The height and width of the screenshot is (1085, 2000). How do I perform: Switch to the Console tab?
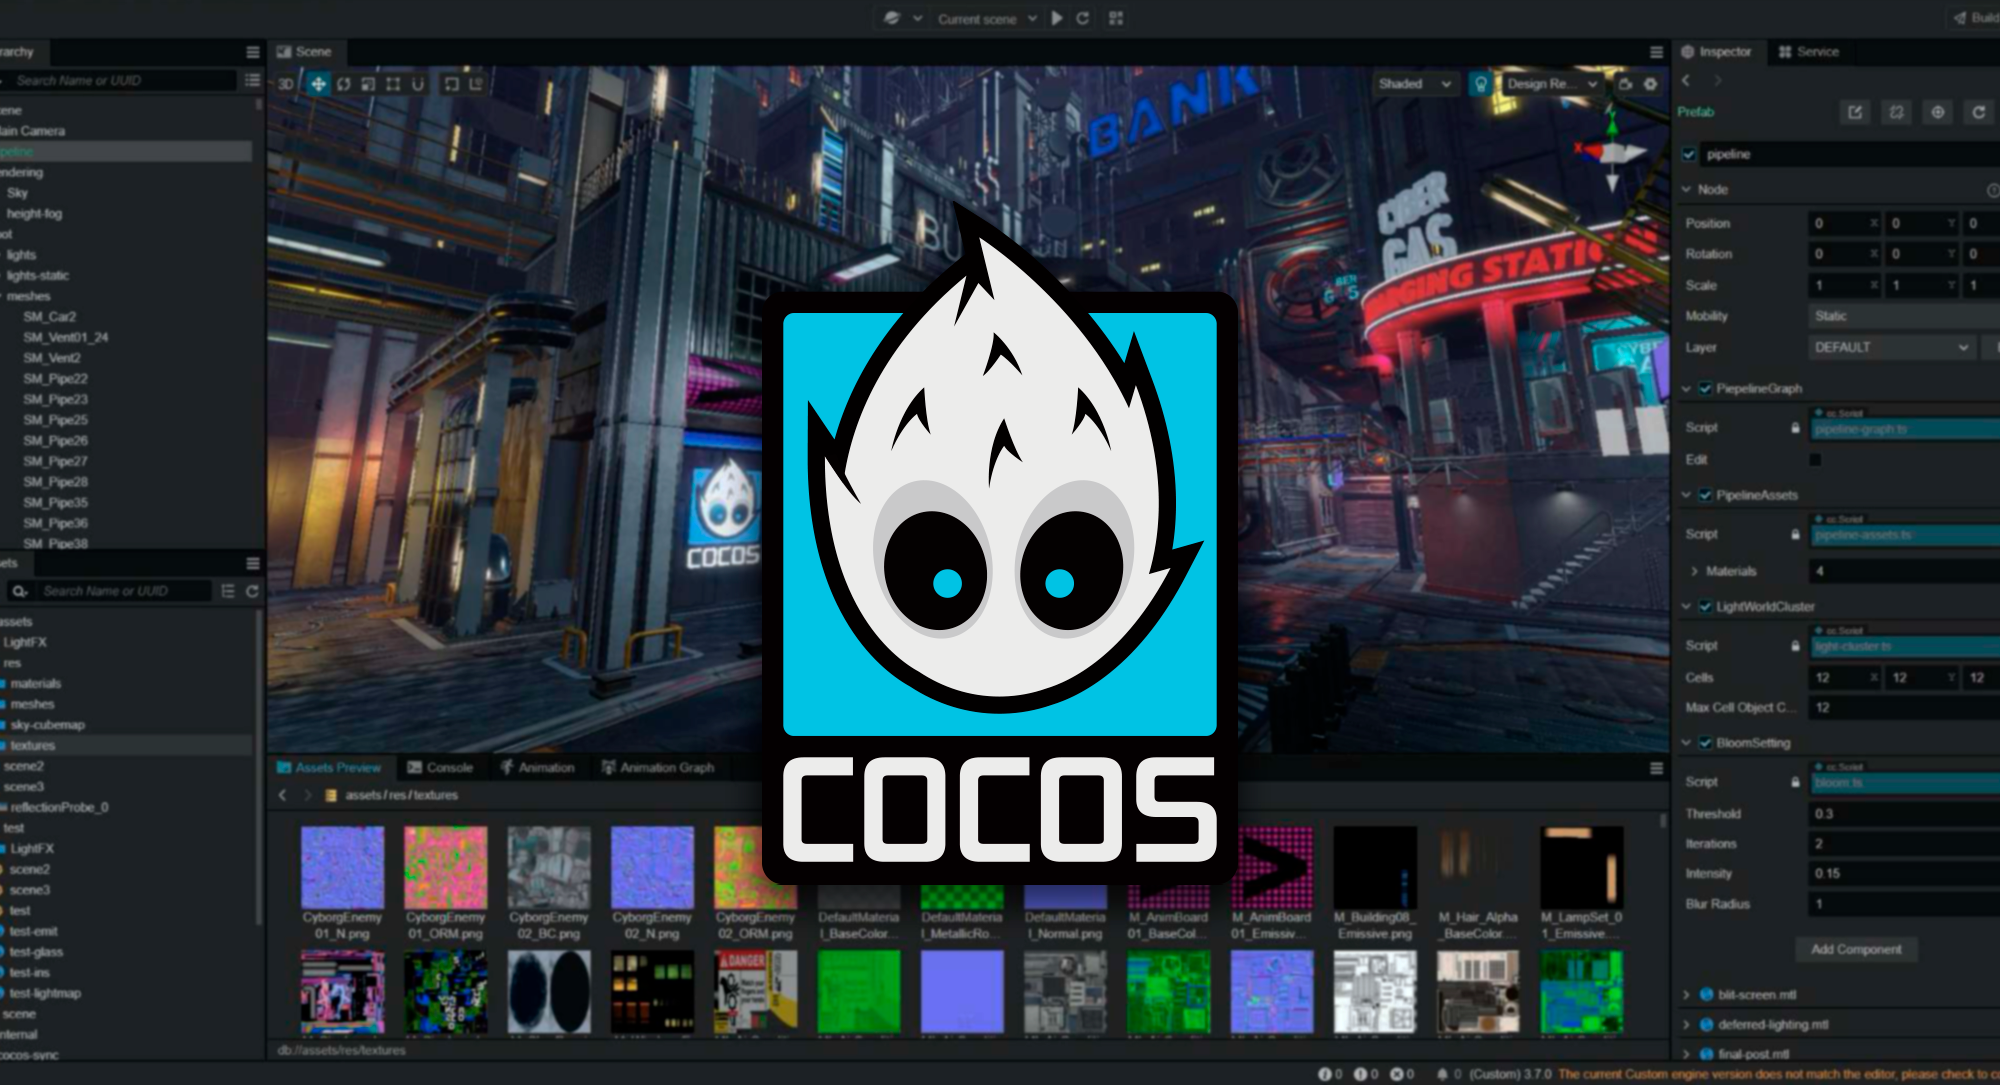pos(440,767)
